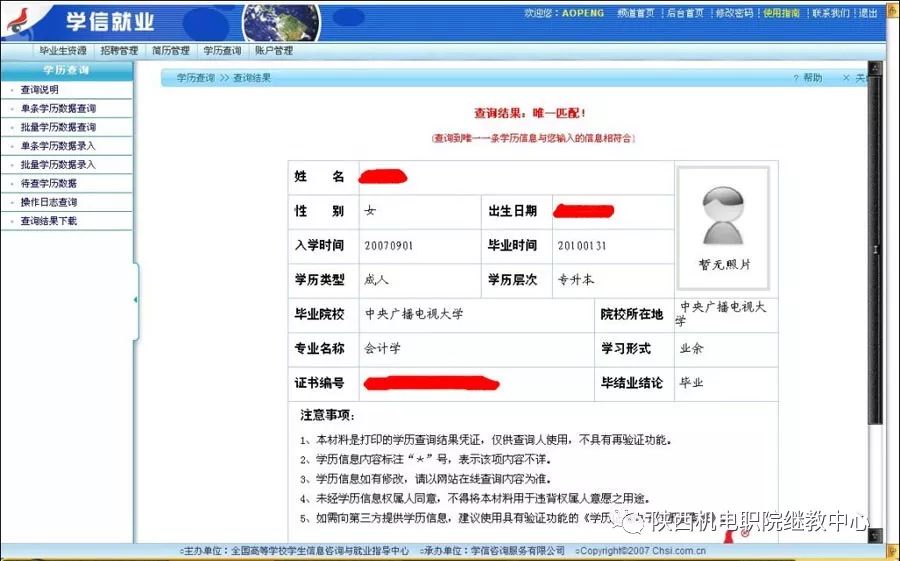Click the scrollbar up arrow
This screenshot has height=561, width=900.
(x=876, y=68)
